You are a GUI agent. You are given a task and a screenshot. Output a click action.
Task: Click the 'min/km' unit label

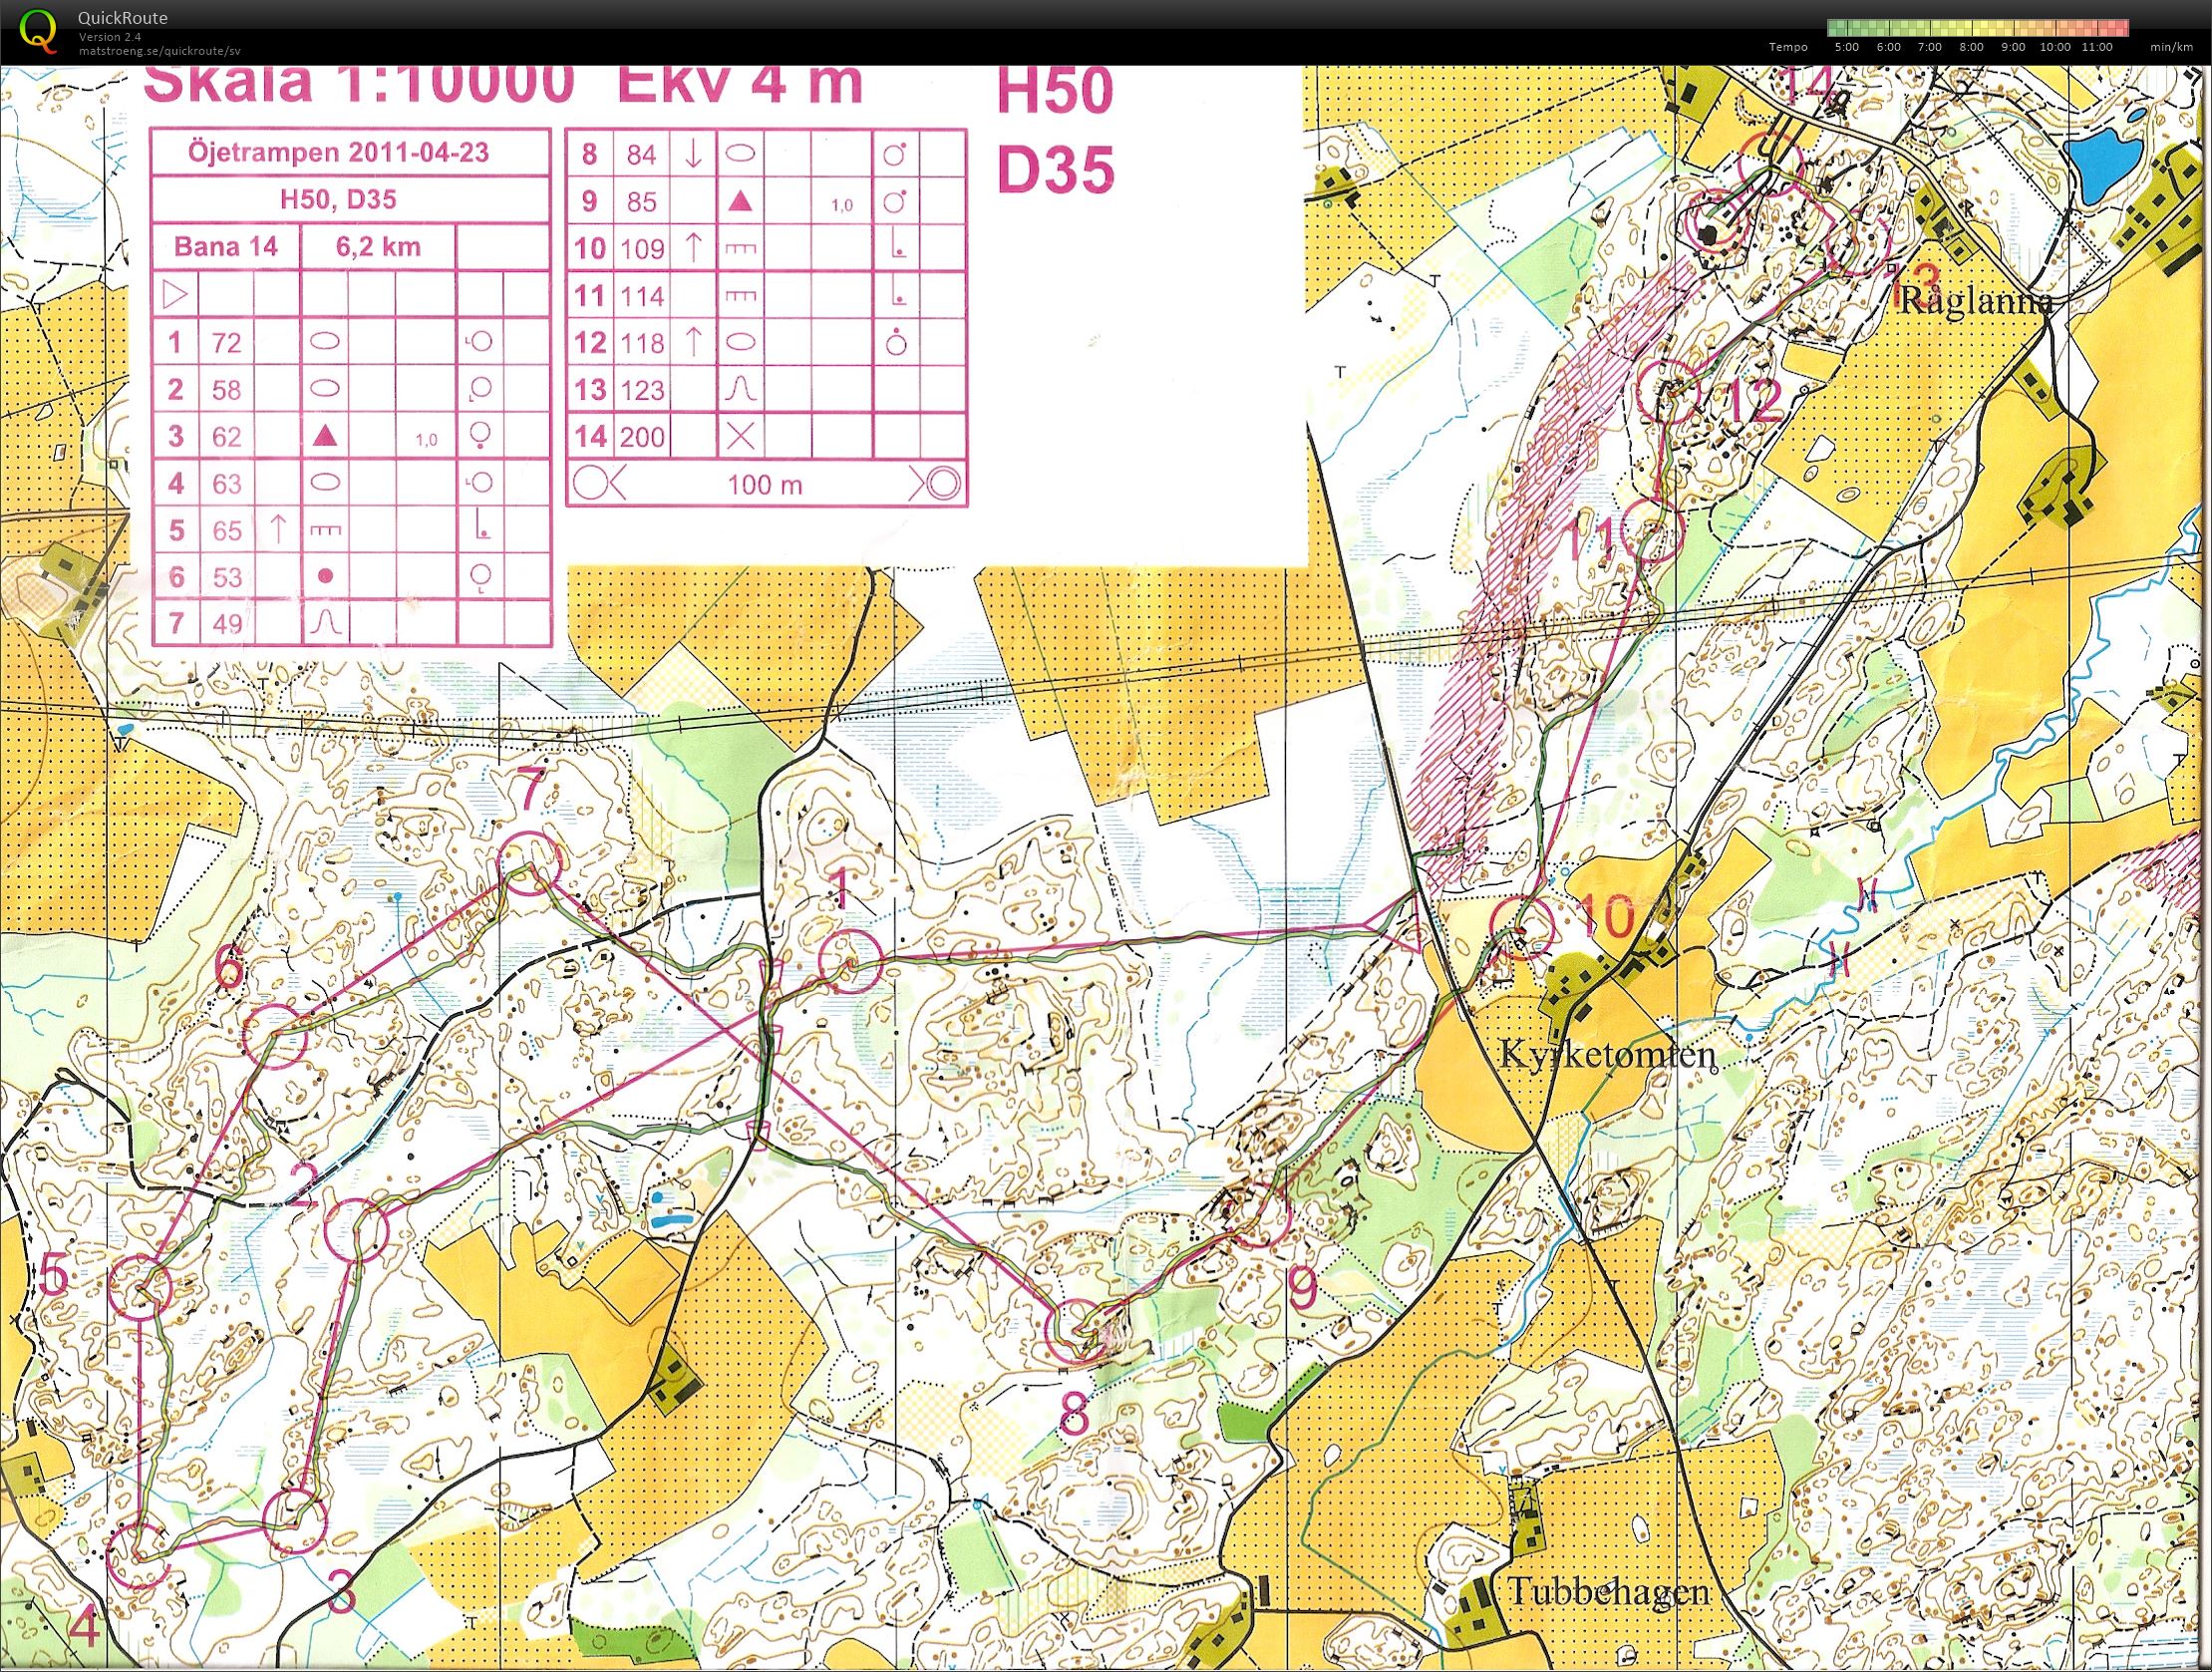point(2171,47)
